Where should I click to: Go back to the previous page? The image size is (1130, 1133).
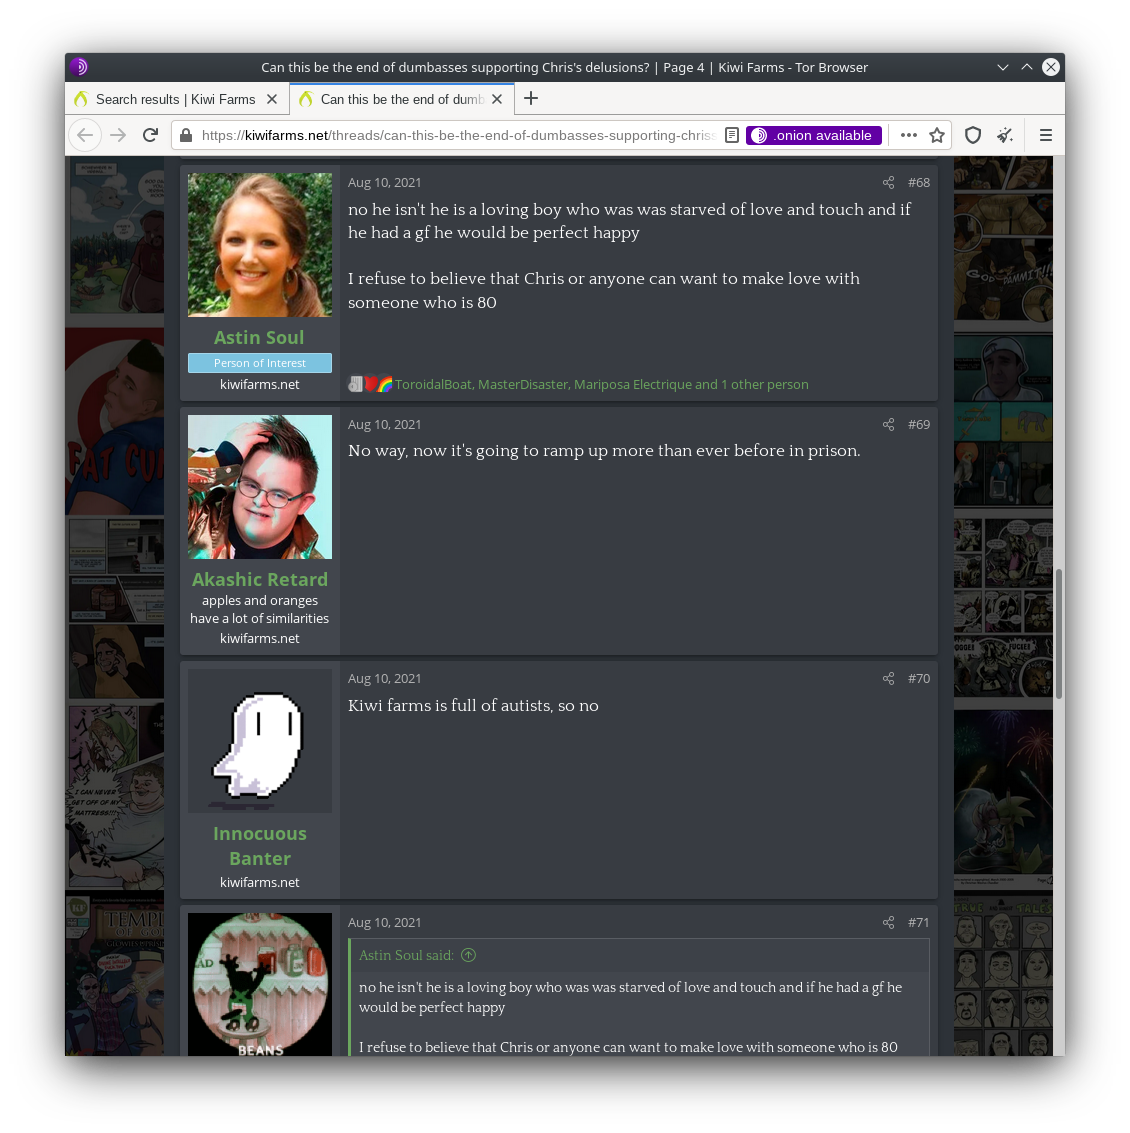coord(85,135)
